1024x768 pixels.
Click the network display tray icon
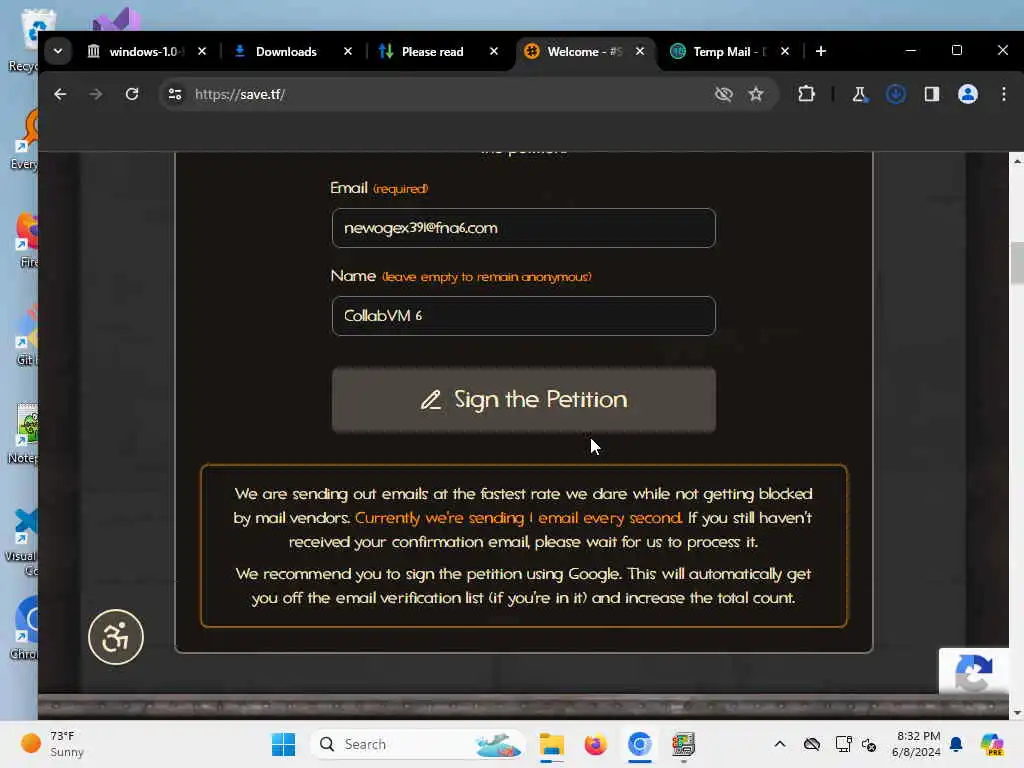tap(843, 744)
